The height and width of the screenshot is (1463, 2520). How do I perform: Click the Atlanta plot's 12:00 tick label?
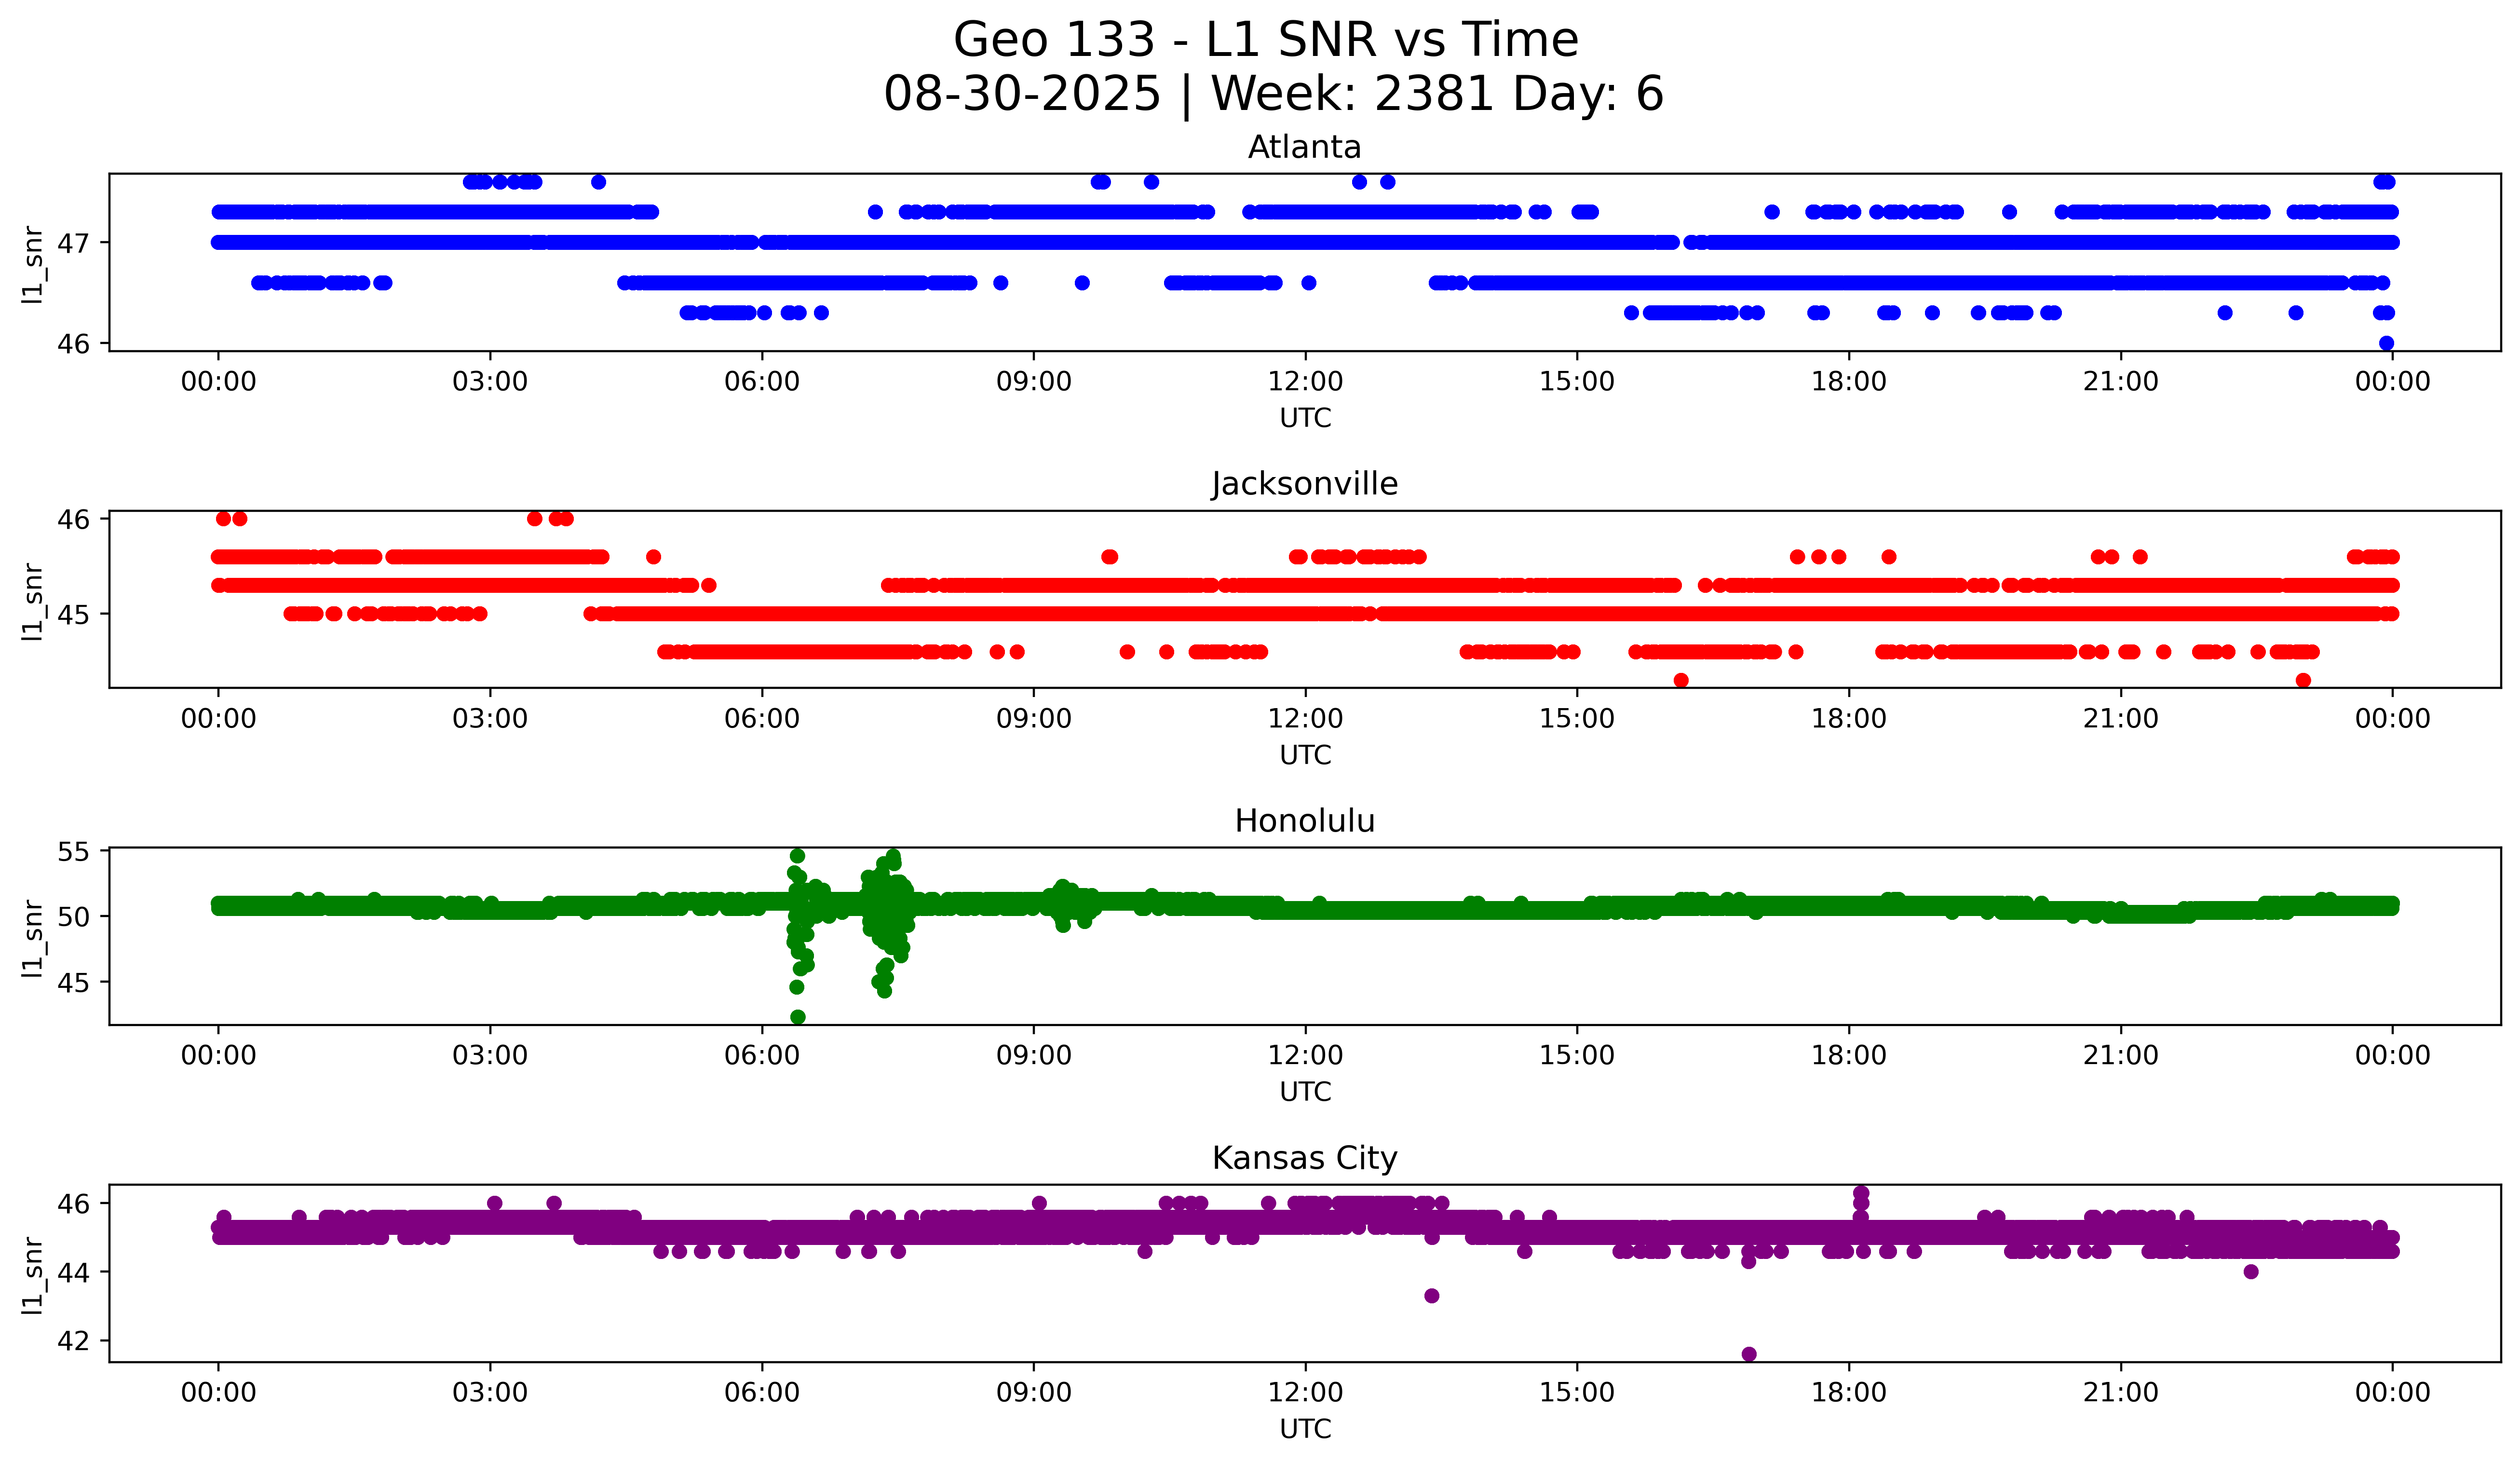1305,382
